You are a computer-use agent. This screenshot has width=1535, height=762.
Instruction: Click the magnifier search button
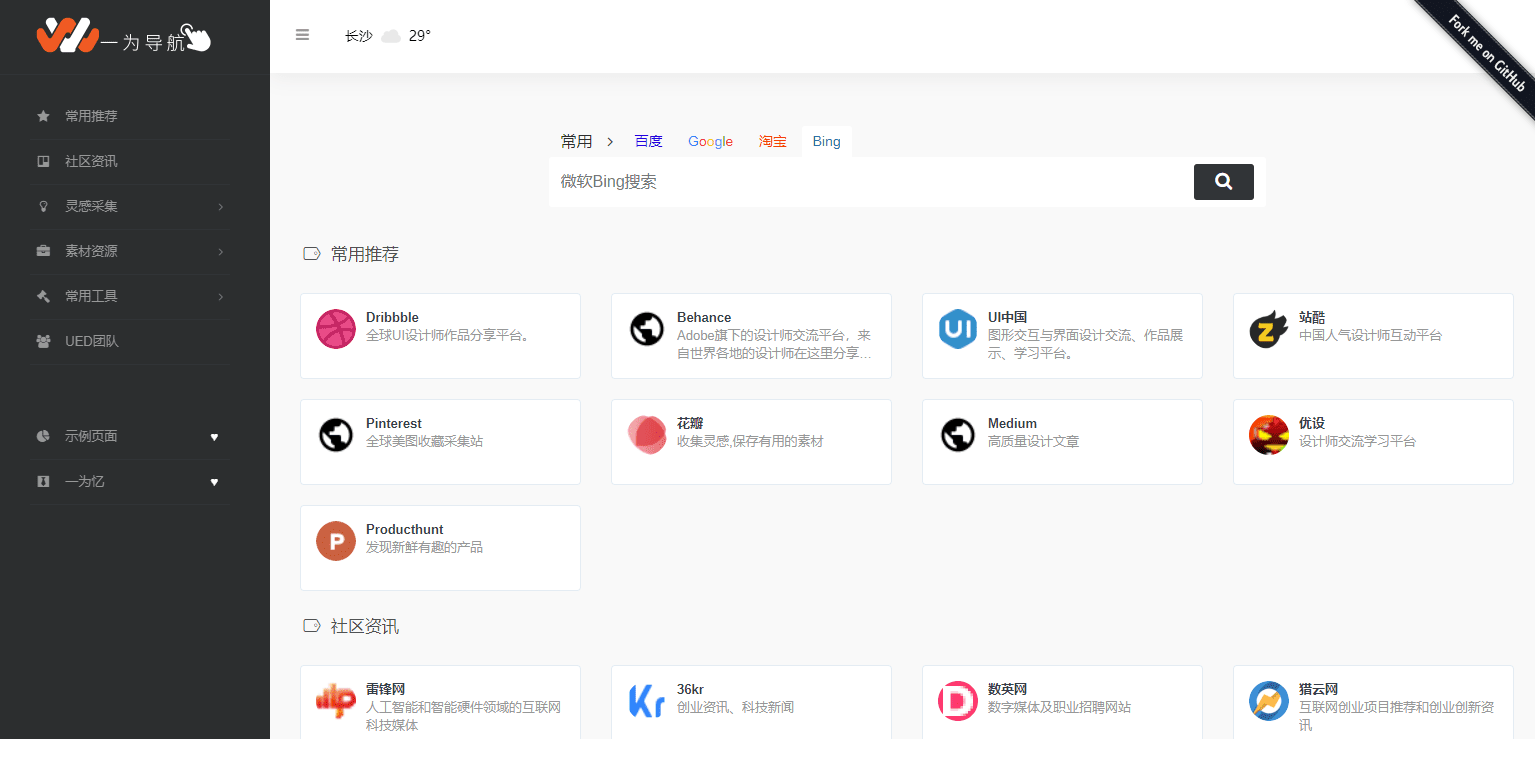(x=1223, y=182)
